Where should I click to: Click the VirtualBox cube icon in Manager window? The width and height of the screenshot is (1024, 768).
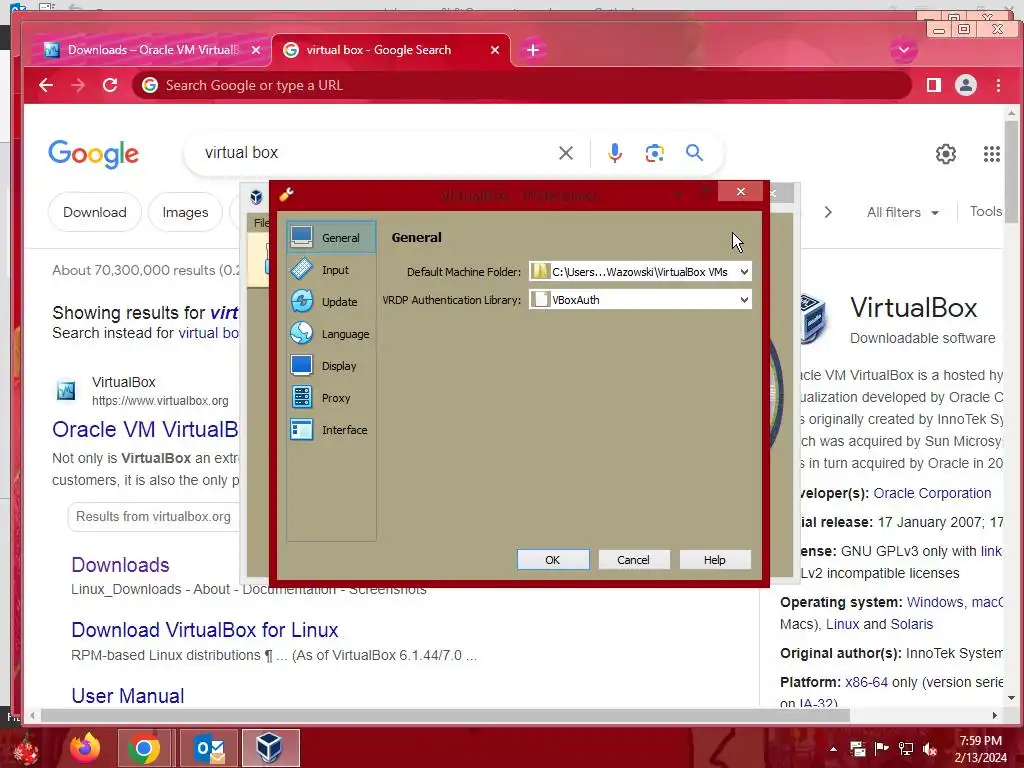[256, 197]
